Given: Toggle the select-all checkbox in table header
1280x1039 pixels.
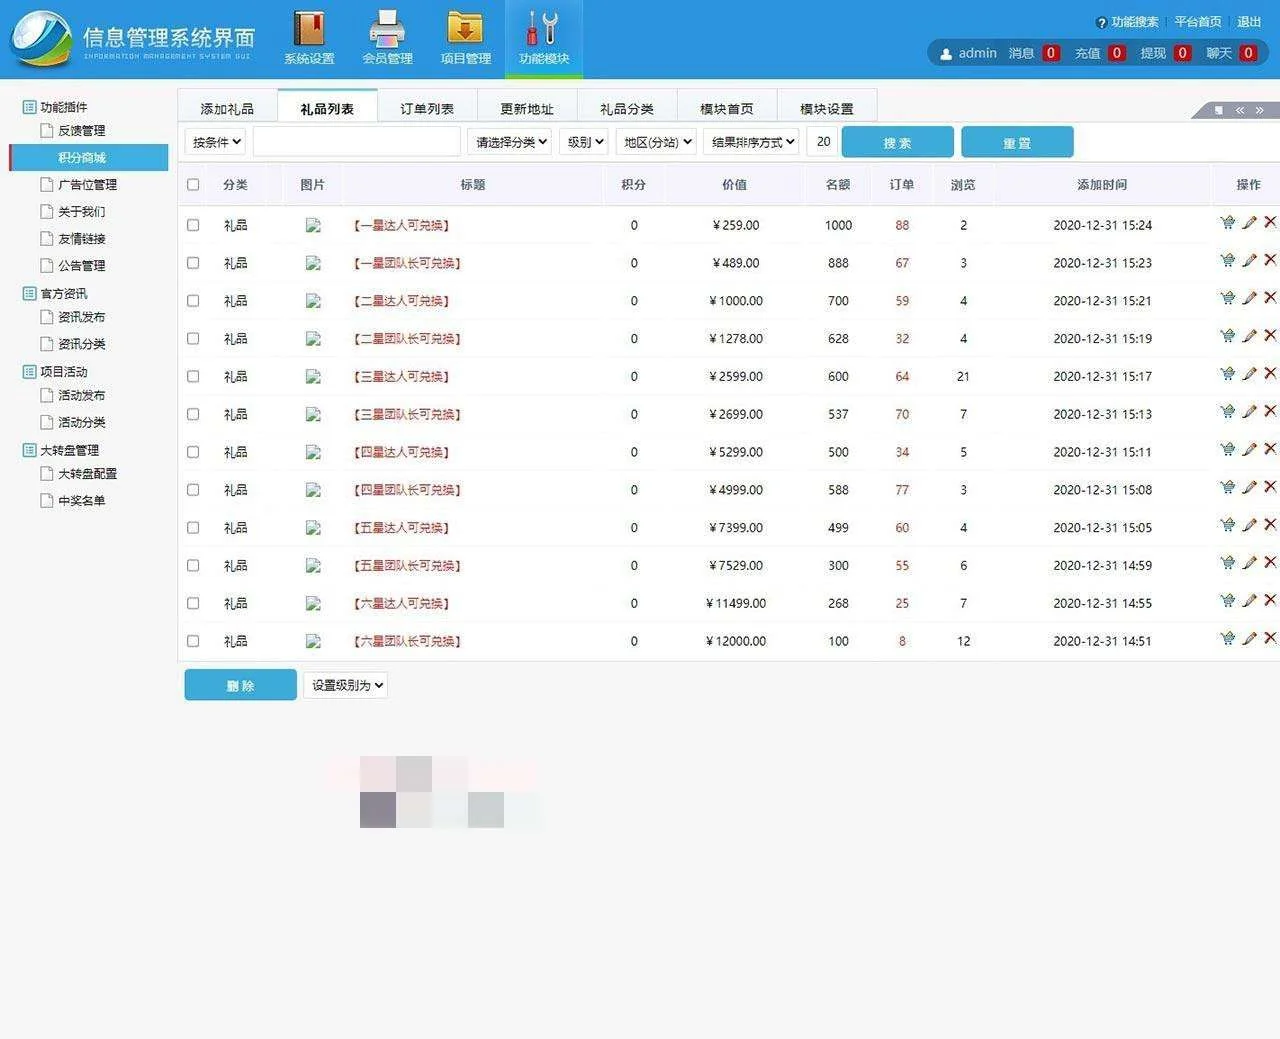Looking at the screenshot, I should pos(193,185).
